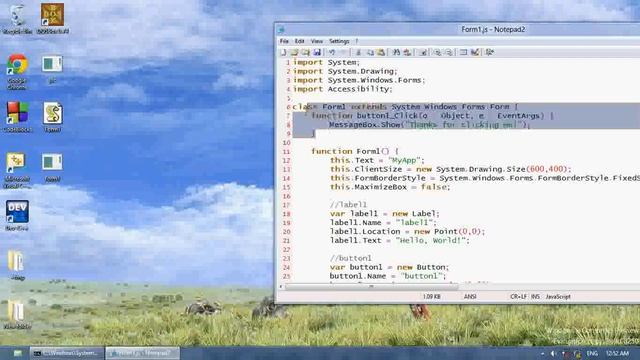Click the DOSBox desktop shortcut
The width and height of the screenshot is (640, 360).
[52, 19]
